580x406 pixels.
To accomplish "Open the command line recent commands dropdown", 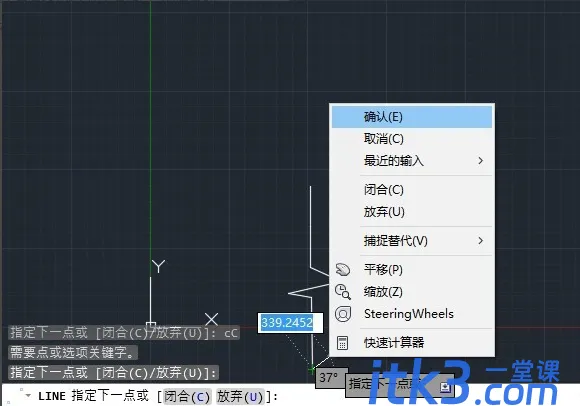I will [28, 396].
